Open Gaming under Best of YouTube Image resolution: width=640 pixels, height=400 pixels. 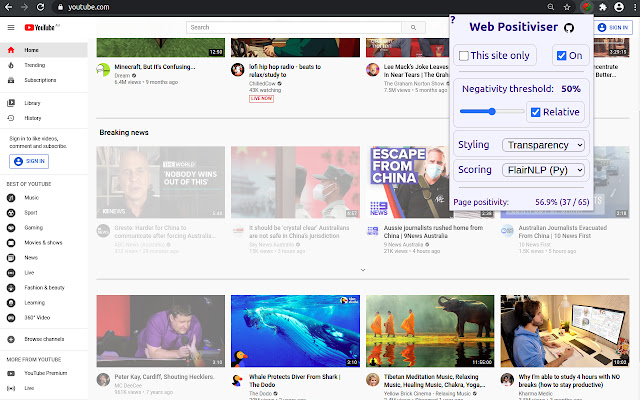pos(44,228)
